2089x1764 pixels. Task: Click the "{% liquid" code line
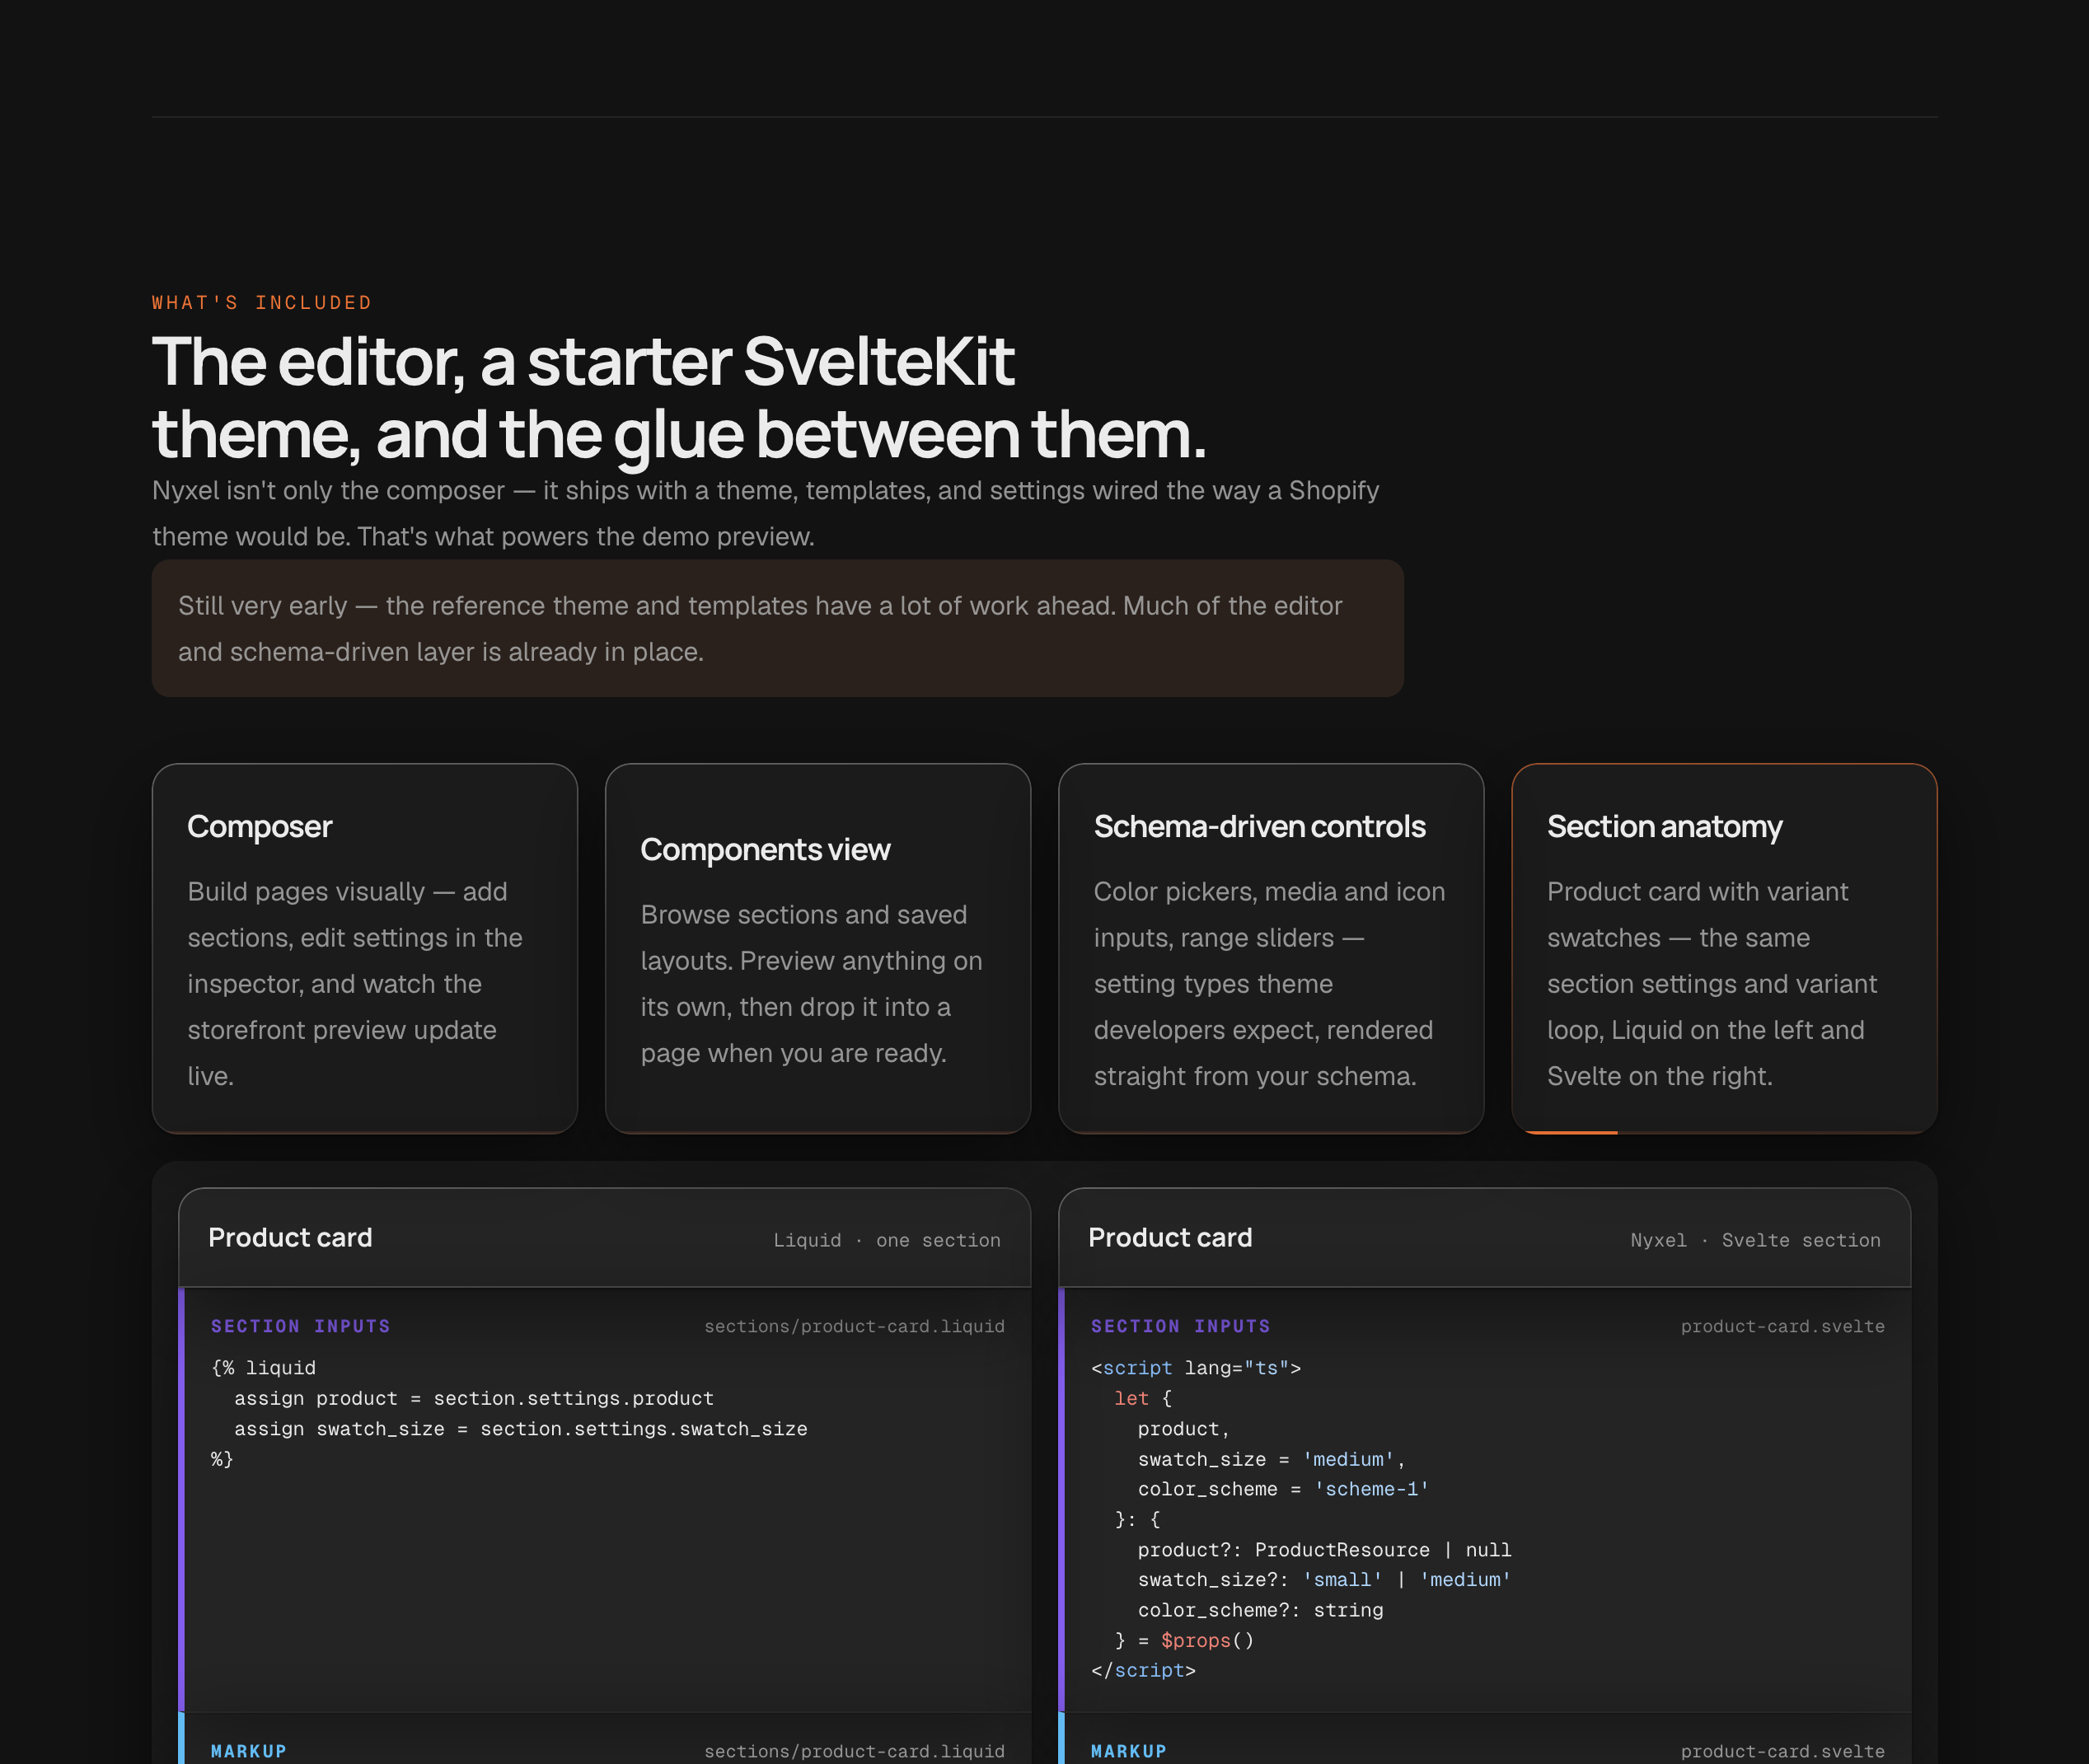pyautogui.click(x=263, y=1368)
